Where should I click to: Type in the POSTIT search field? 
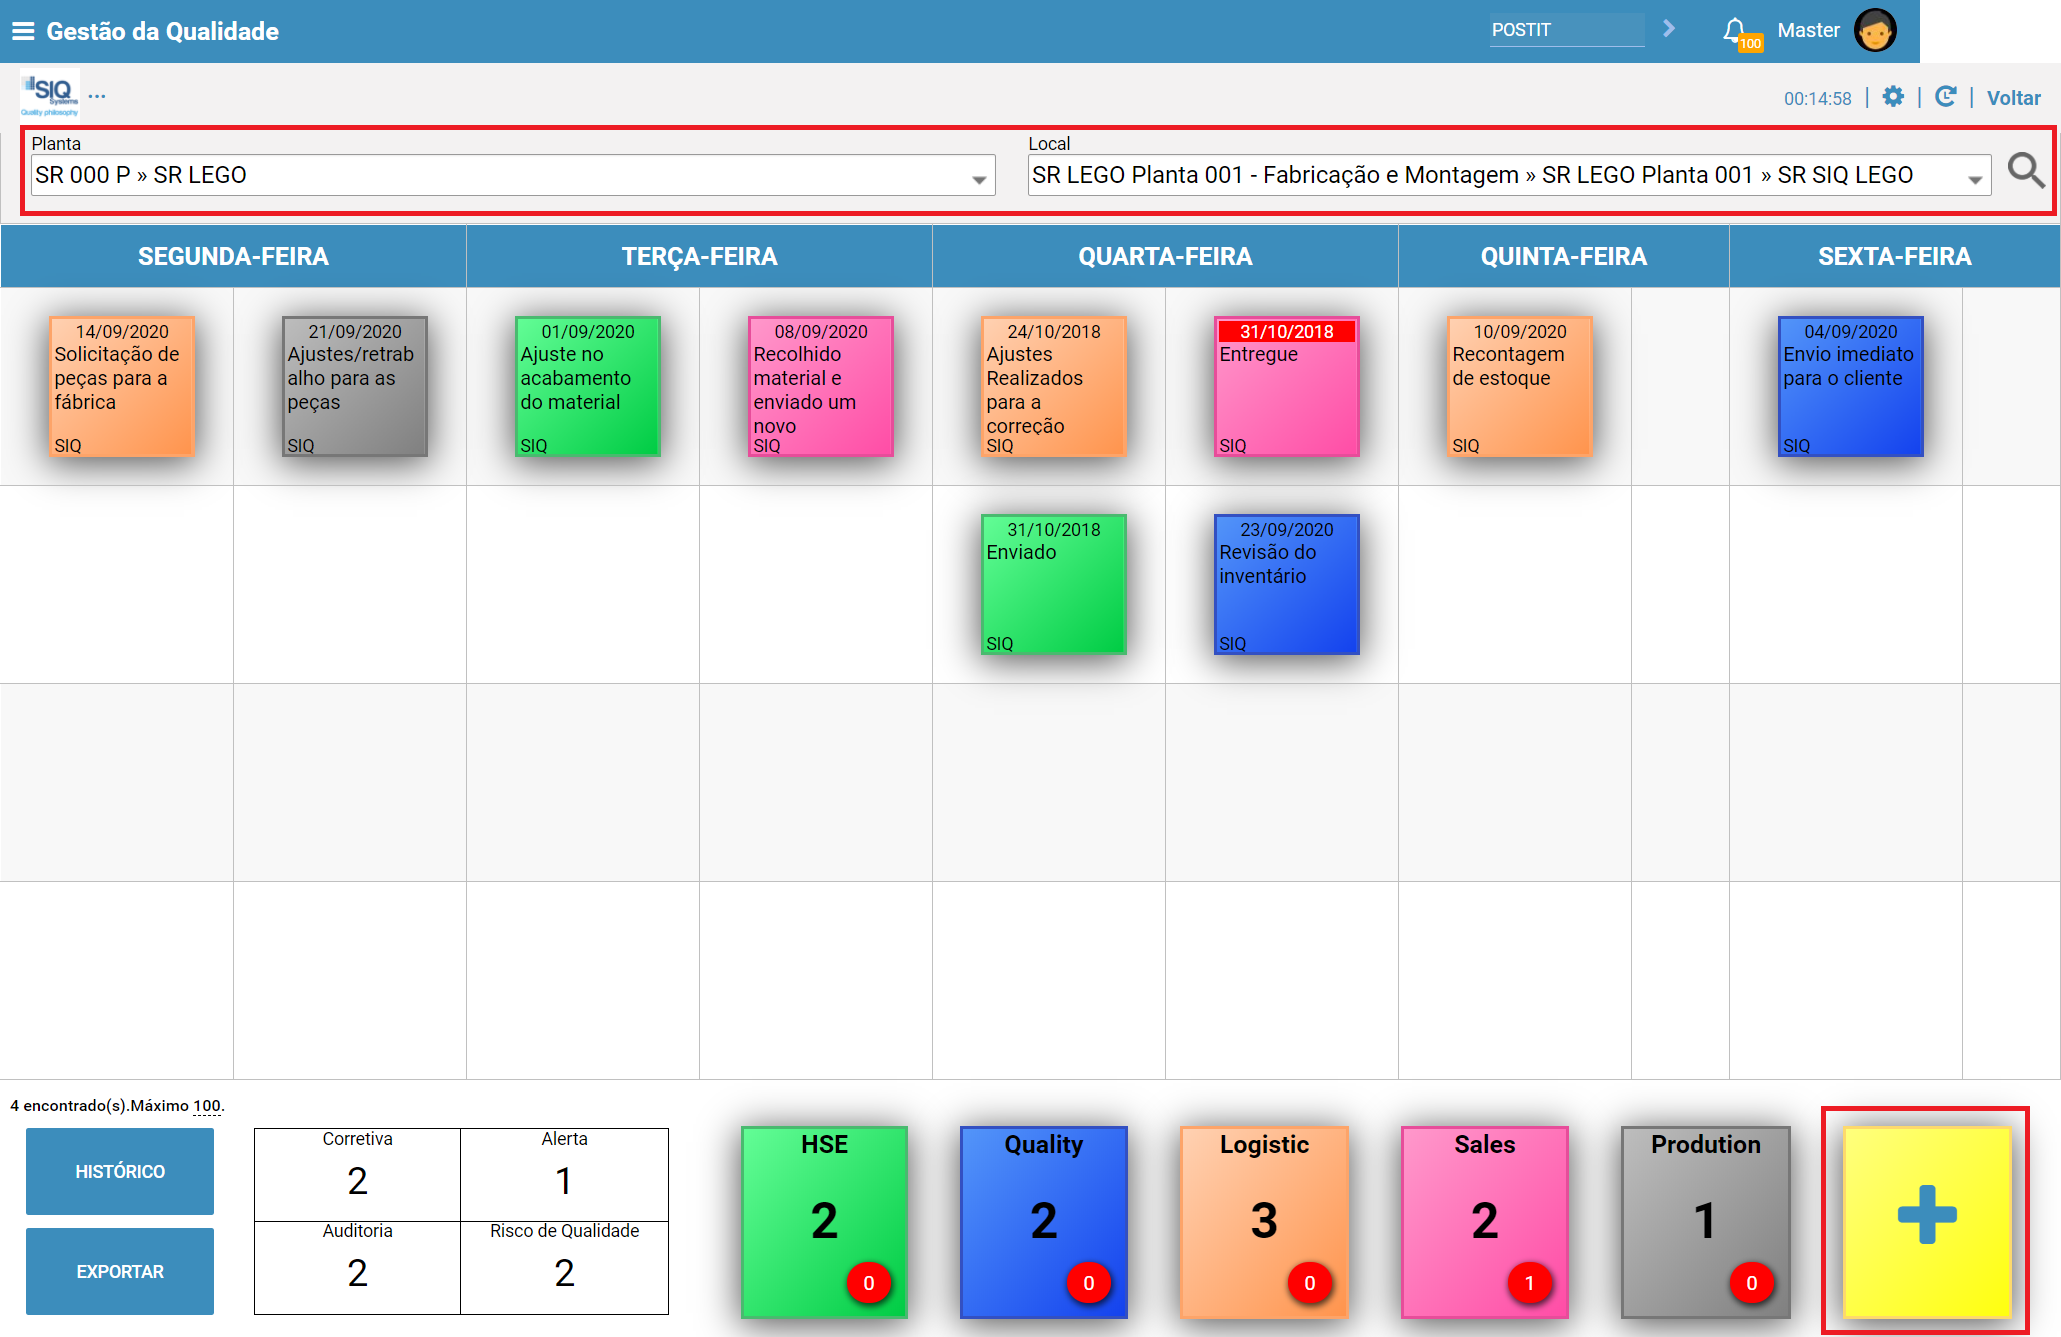click(1566, 30)
